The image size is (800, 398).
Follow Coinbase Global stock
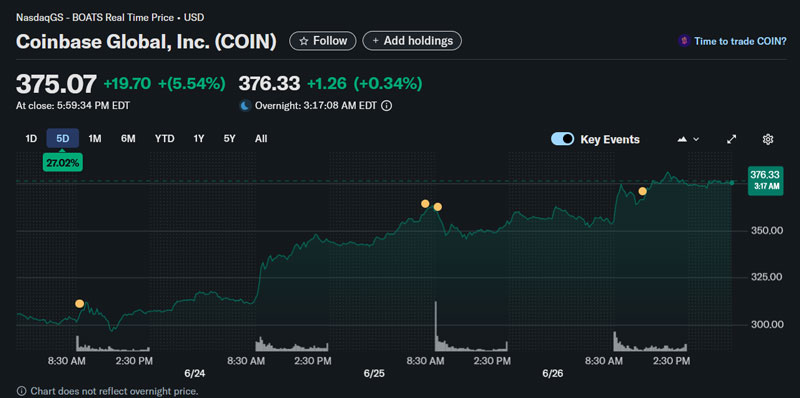click(x=322, y=41)
